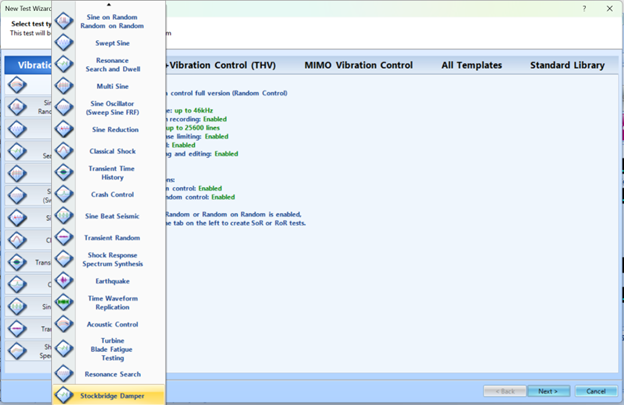Select the Multi Sine test icon
The image size is (624, 405).
pos(64,86)
